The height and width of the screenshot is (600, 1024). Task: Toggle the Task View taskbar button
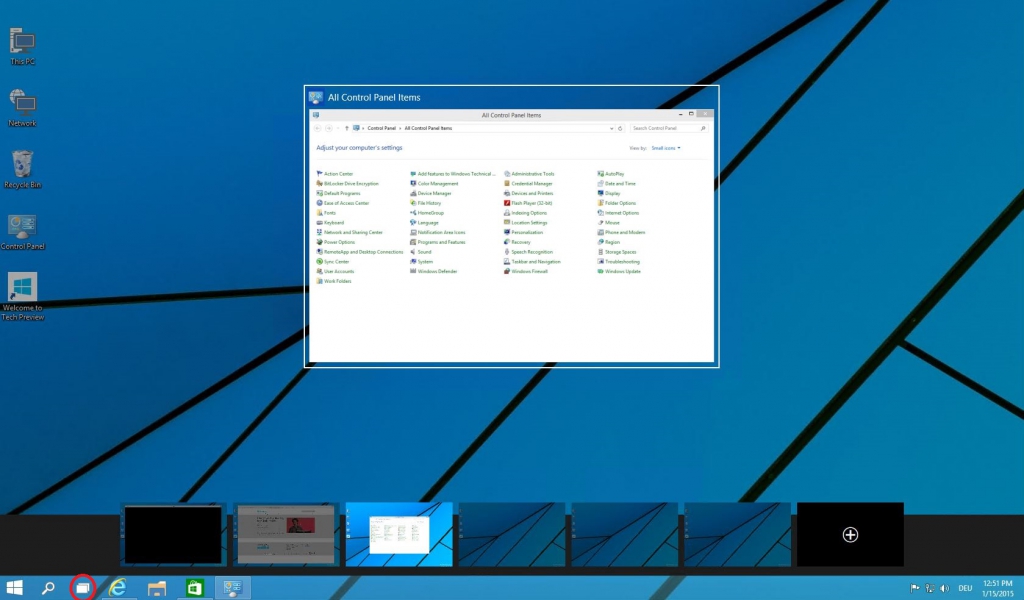[x=83, y=588]
